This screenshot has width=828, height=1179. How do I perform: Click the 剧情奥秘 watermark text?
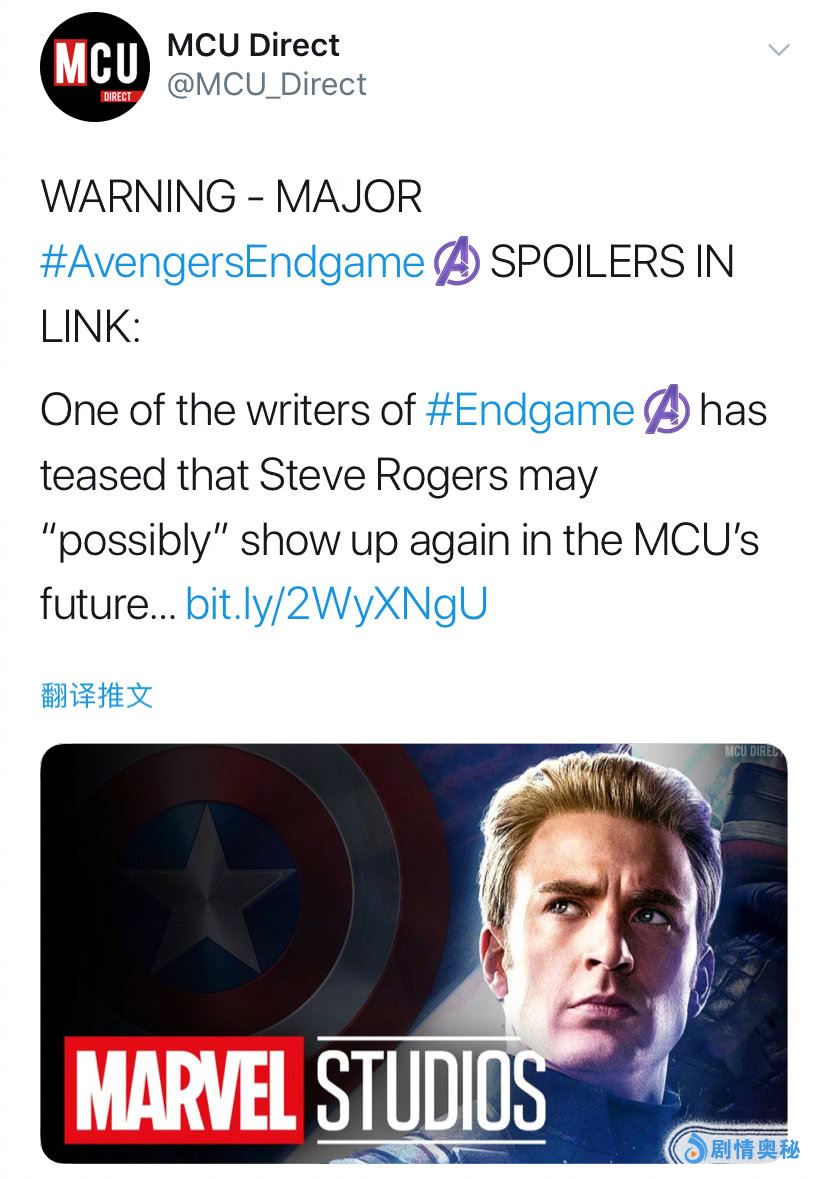point(754,1150)
